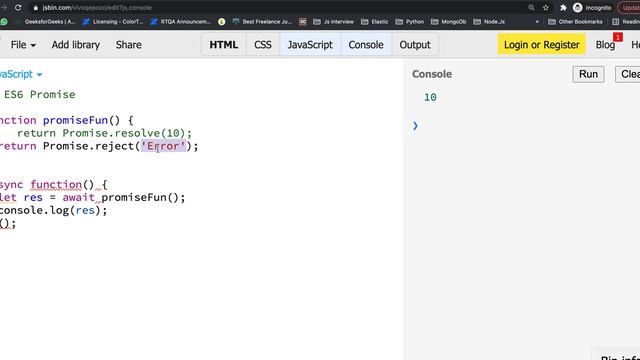Click the 10 output in console

coord(430,98)
